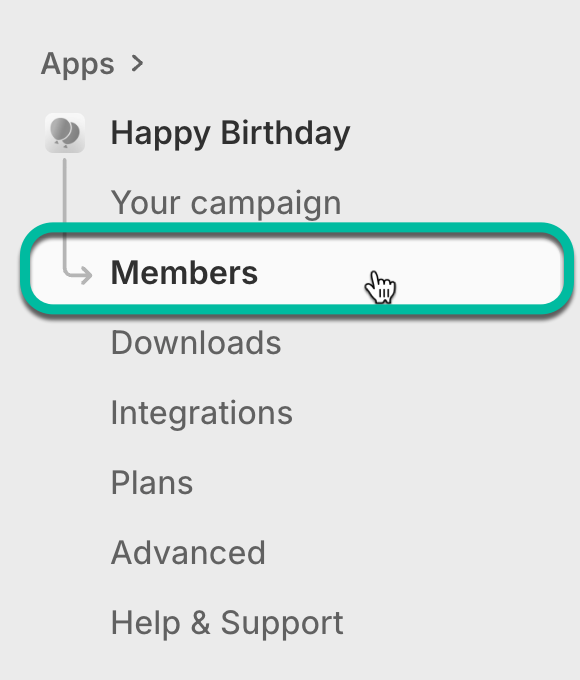Screen dimensions: 580x680
Task: Select the highlighted Members item
Action: [297, 272]
